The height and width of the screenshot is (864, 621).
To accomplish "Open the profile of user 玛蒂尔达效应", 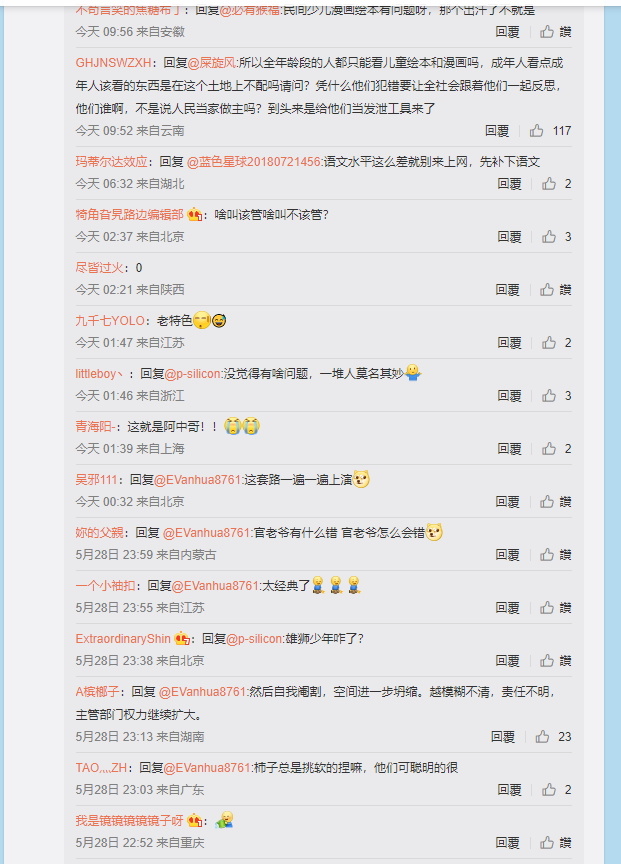I will pyautogui.click(x=111, y=161).
